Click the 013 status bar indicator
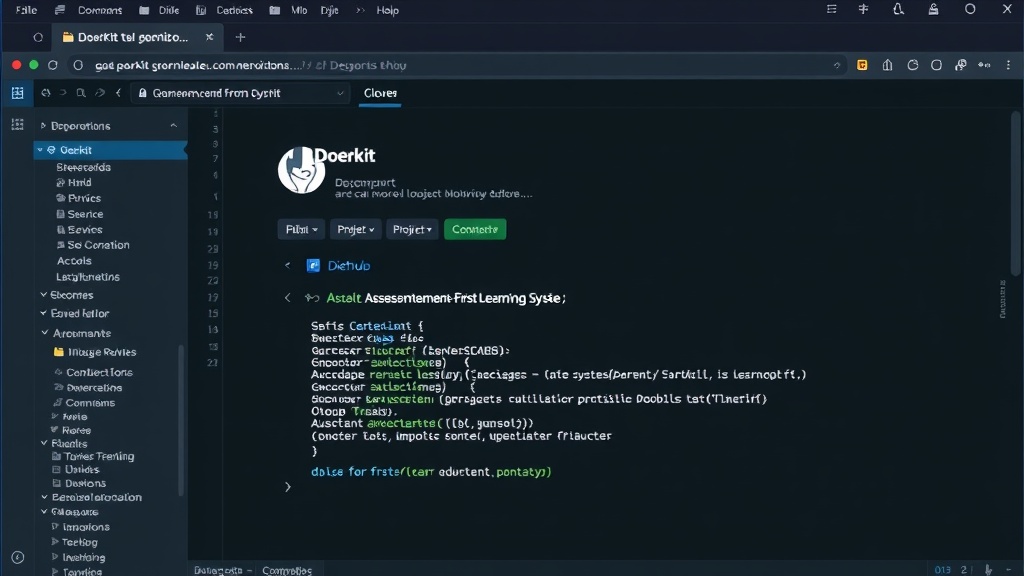Screen dimensions: 1024x576 [x=942, y=570]
